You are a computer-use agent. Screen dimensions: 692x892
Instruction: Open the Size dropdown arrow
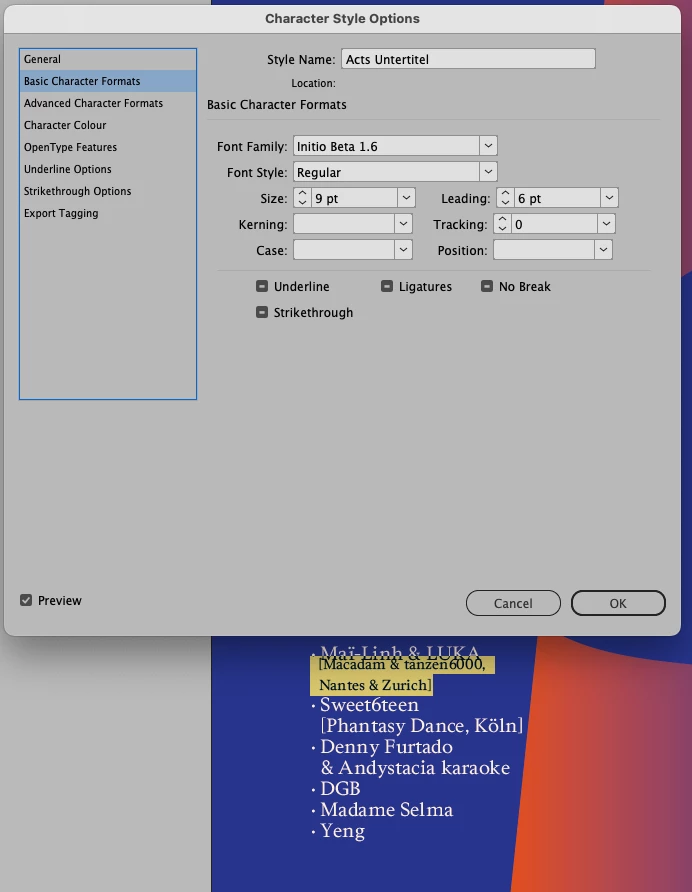(406, 198)
